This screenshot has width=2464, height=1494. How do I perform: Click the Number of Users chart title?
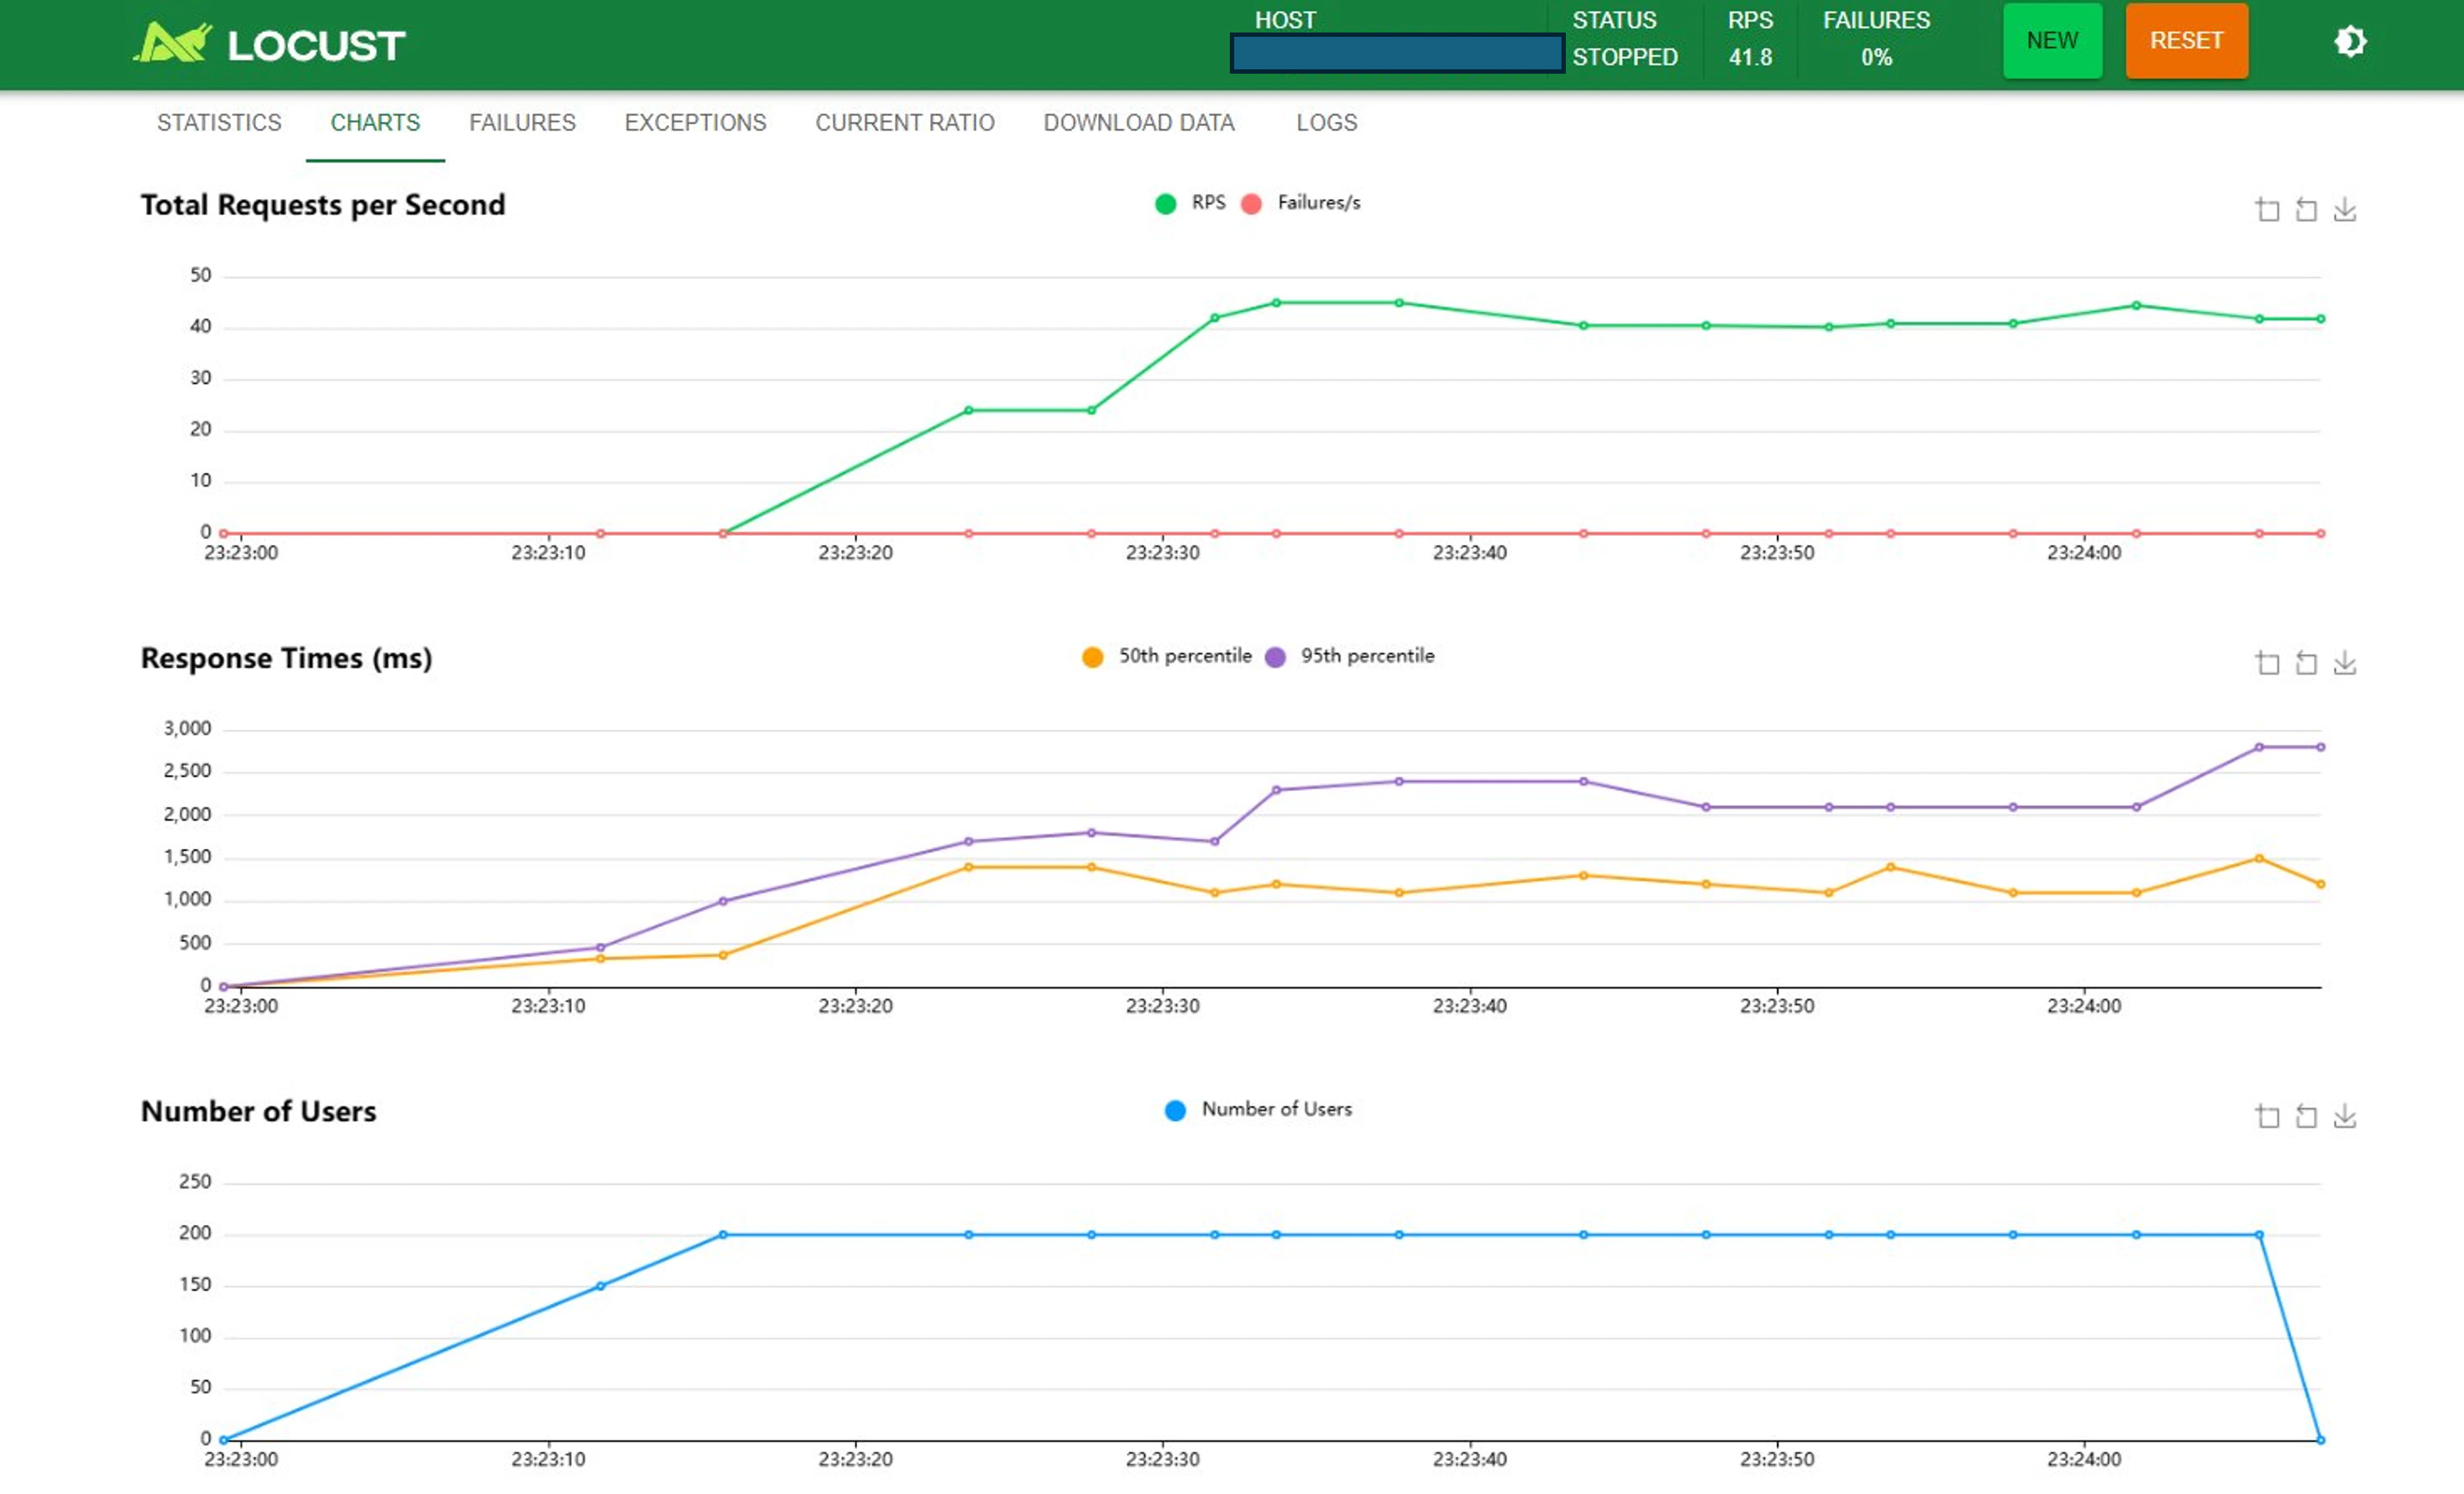pyautogui.click(x=258, y=1111)
